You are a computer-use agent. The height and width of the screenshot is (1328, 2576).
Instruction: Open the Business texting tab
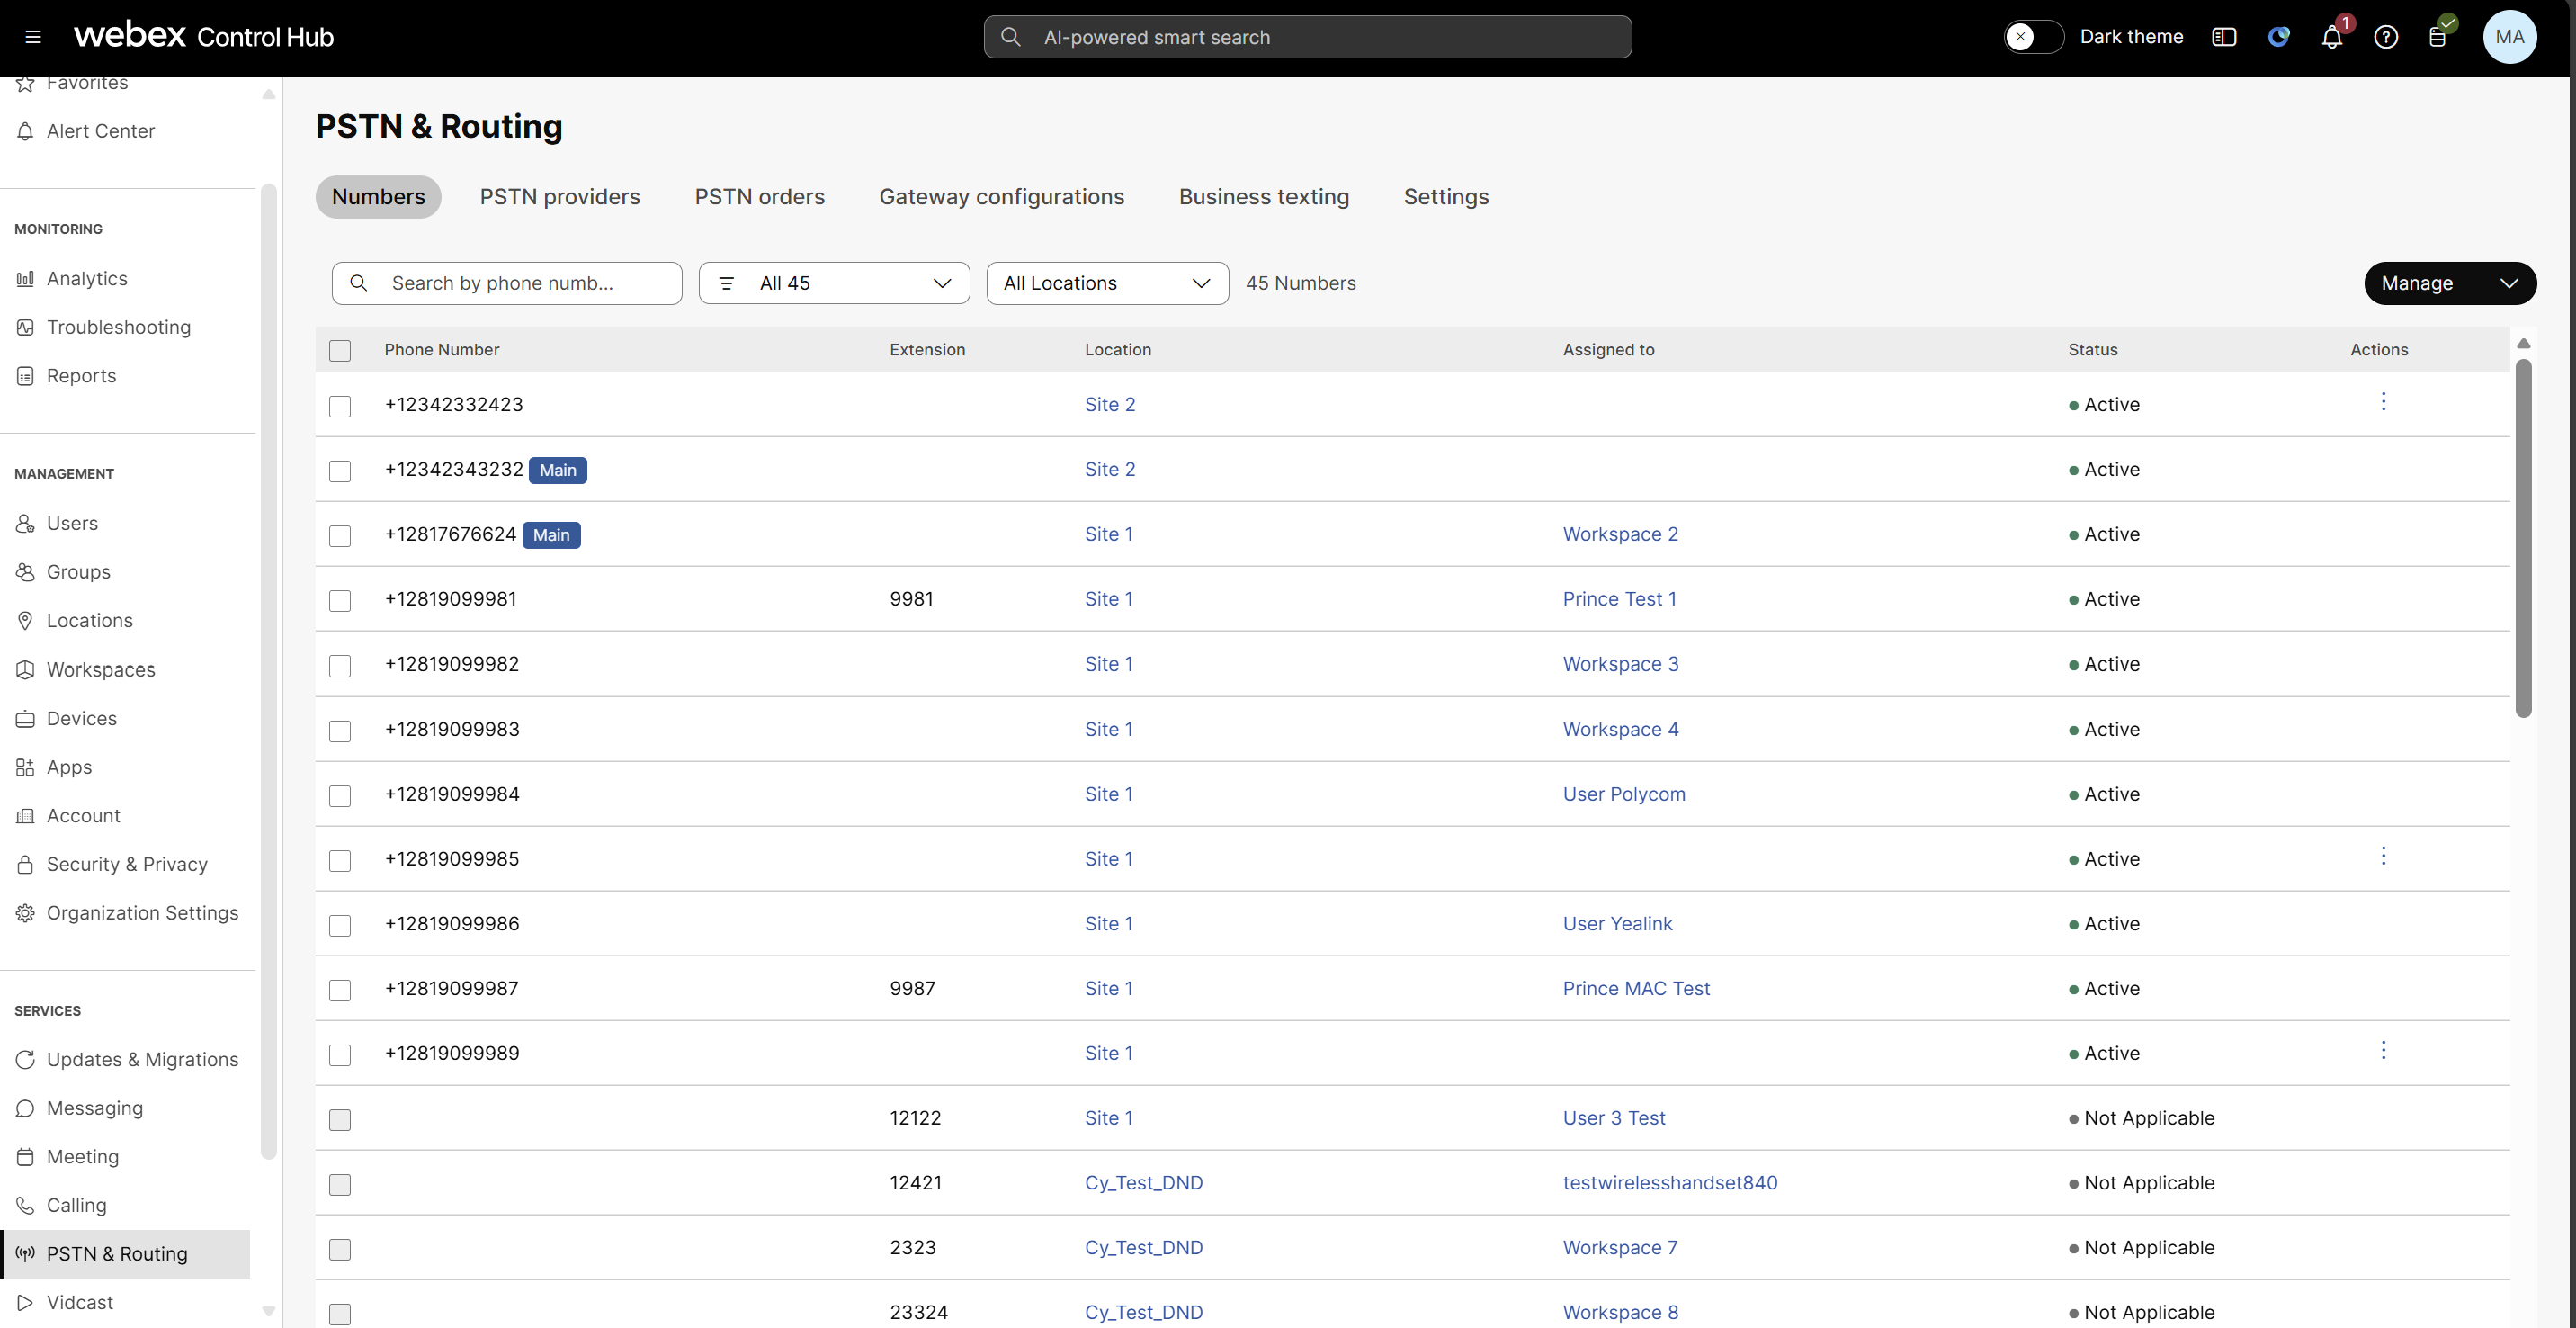pos(1263,196)
